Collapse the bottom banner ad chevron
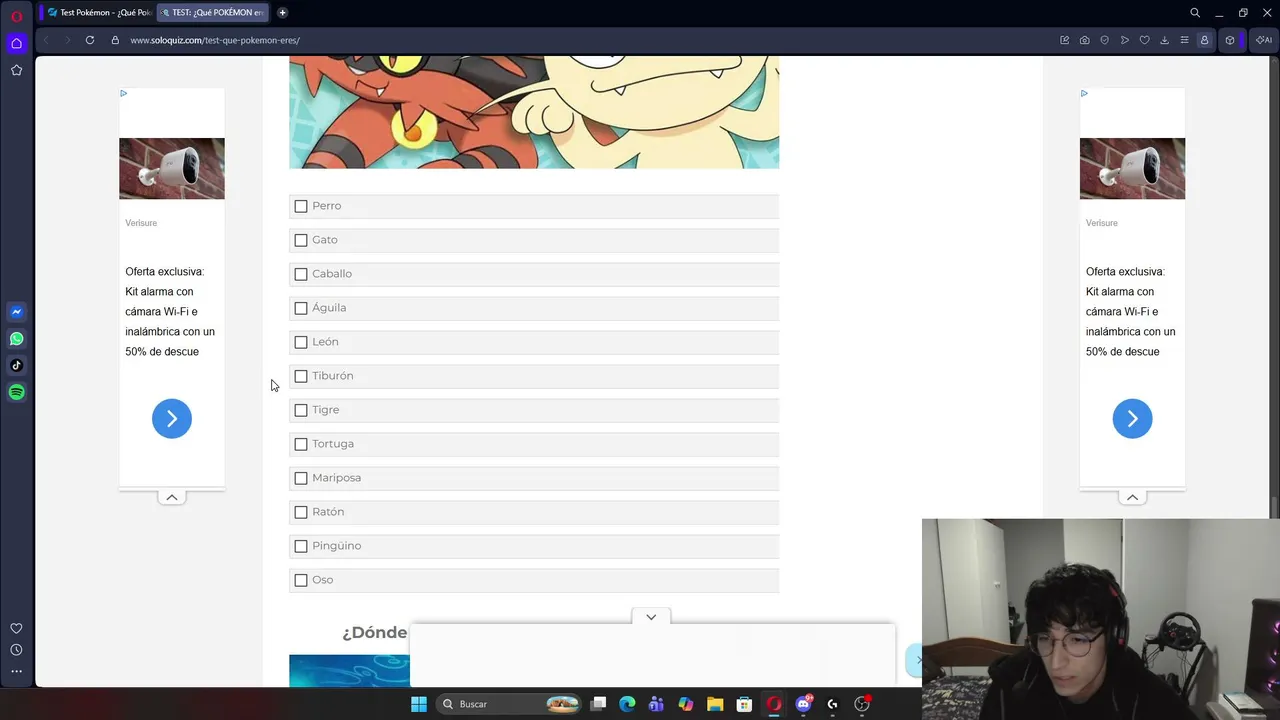The height and width of the screenshot is (720, 1280). [x=651, y=617]
